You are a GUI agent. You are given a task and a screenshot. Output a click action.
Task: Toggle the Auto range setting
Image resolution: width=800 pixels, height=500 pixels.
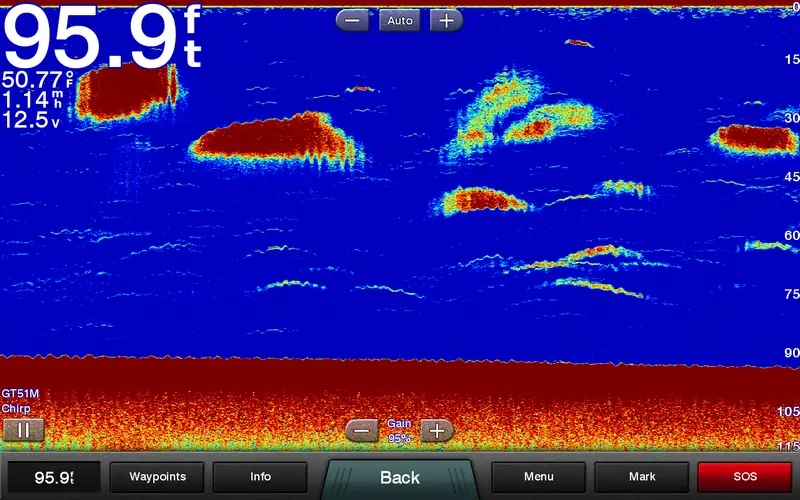coord(398,20)
